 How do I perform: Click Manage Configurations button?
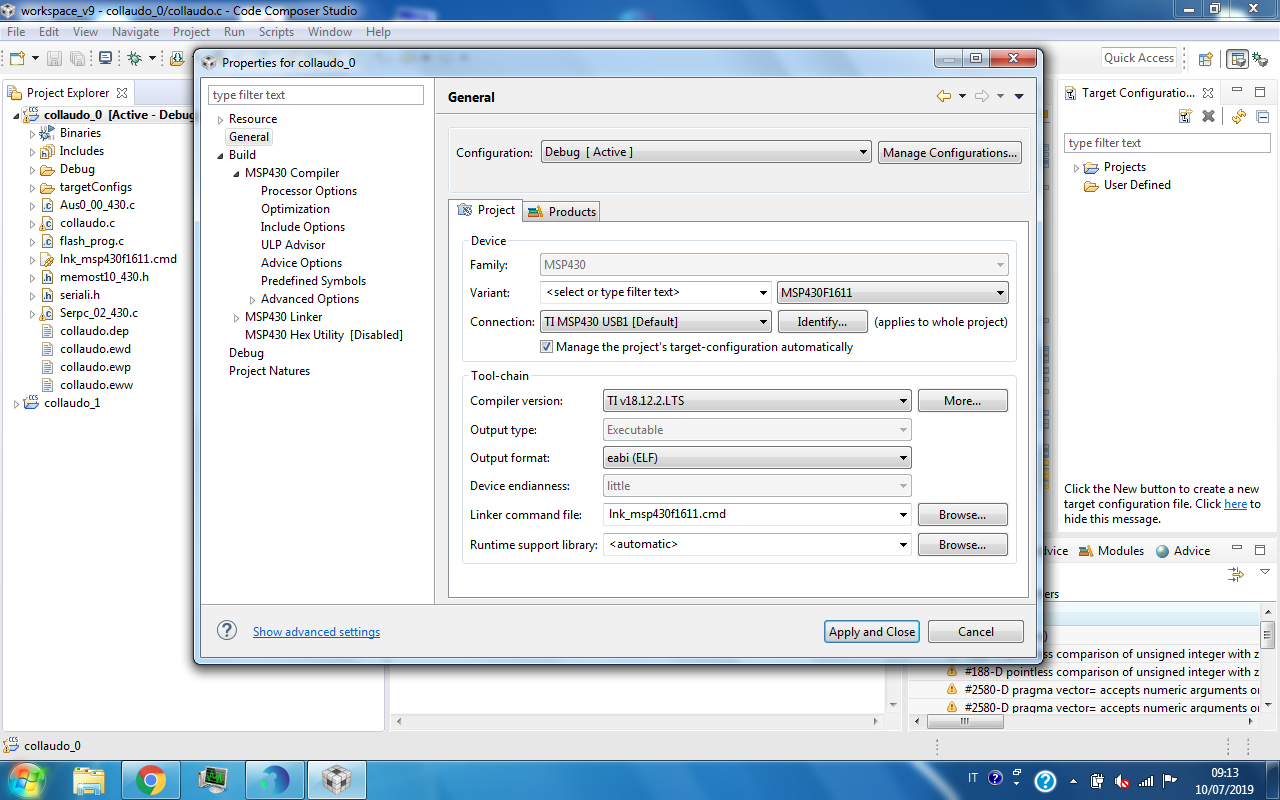click(x=950, y=153)
